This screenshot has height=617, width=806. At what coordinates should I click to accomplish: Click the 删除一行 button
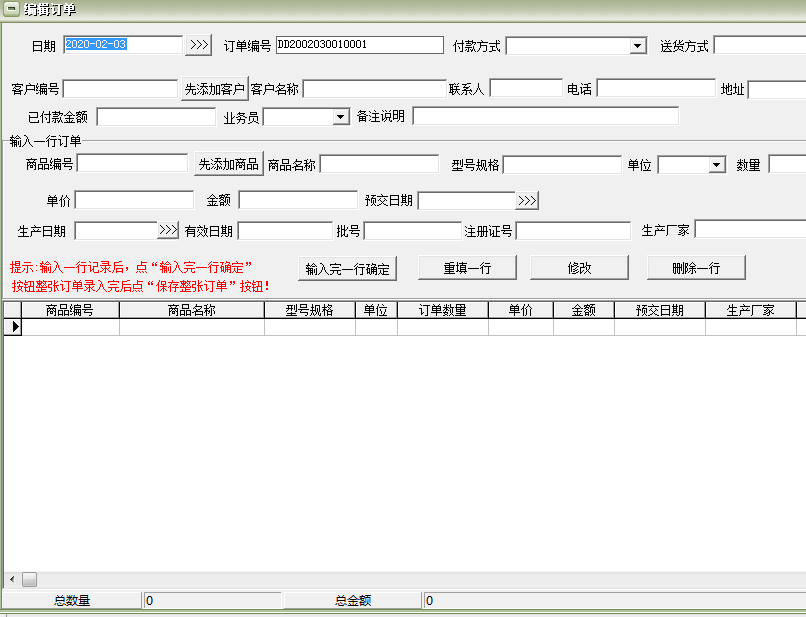[696, 268]
